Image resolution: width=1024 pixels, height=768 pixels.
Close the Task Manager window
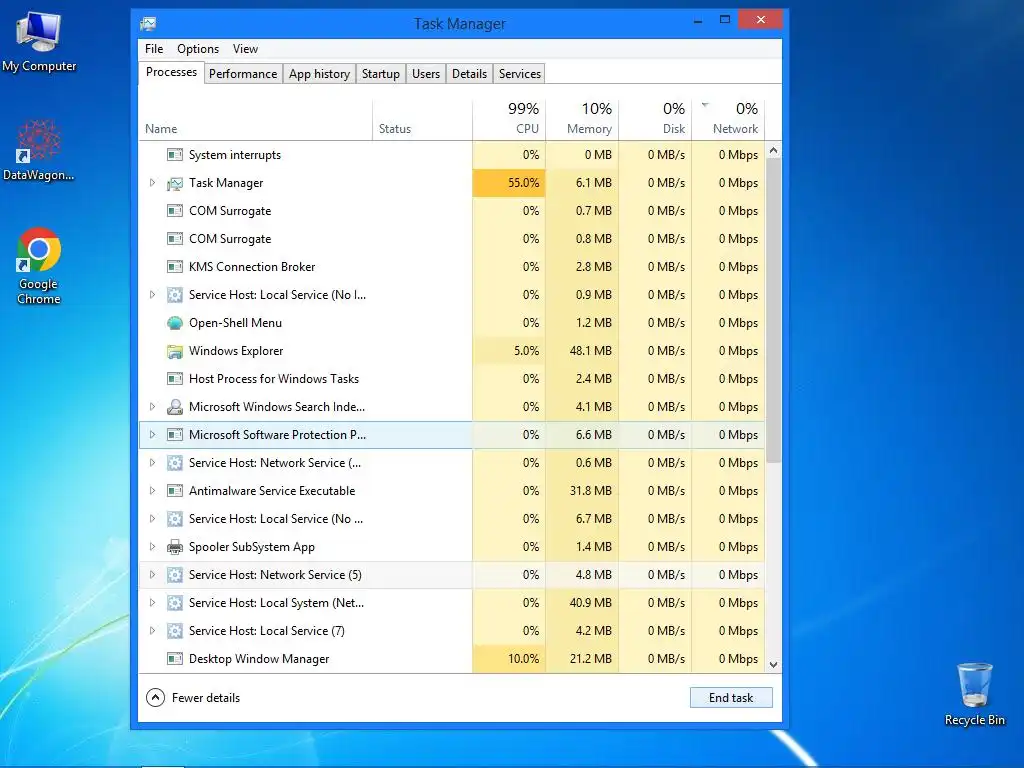[761, 20]
